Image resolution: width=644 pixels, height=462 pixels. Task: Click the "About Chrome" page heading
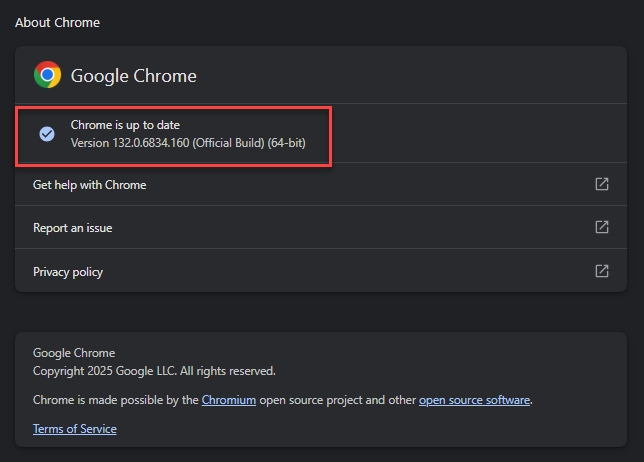coord(57,22)
